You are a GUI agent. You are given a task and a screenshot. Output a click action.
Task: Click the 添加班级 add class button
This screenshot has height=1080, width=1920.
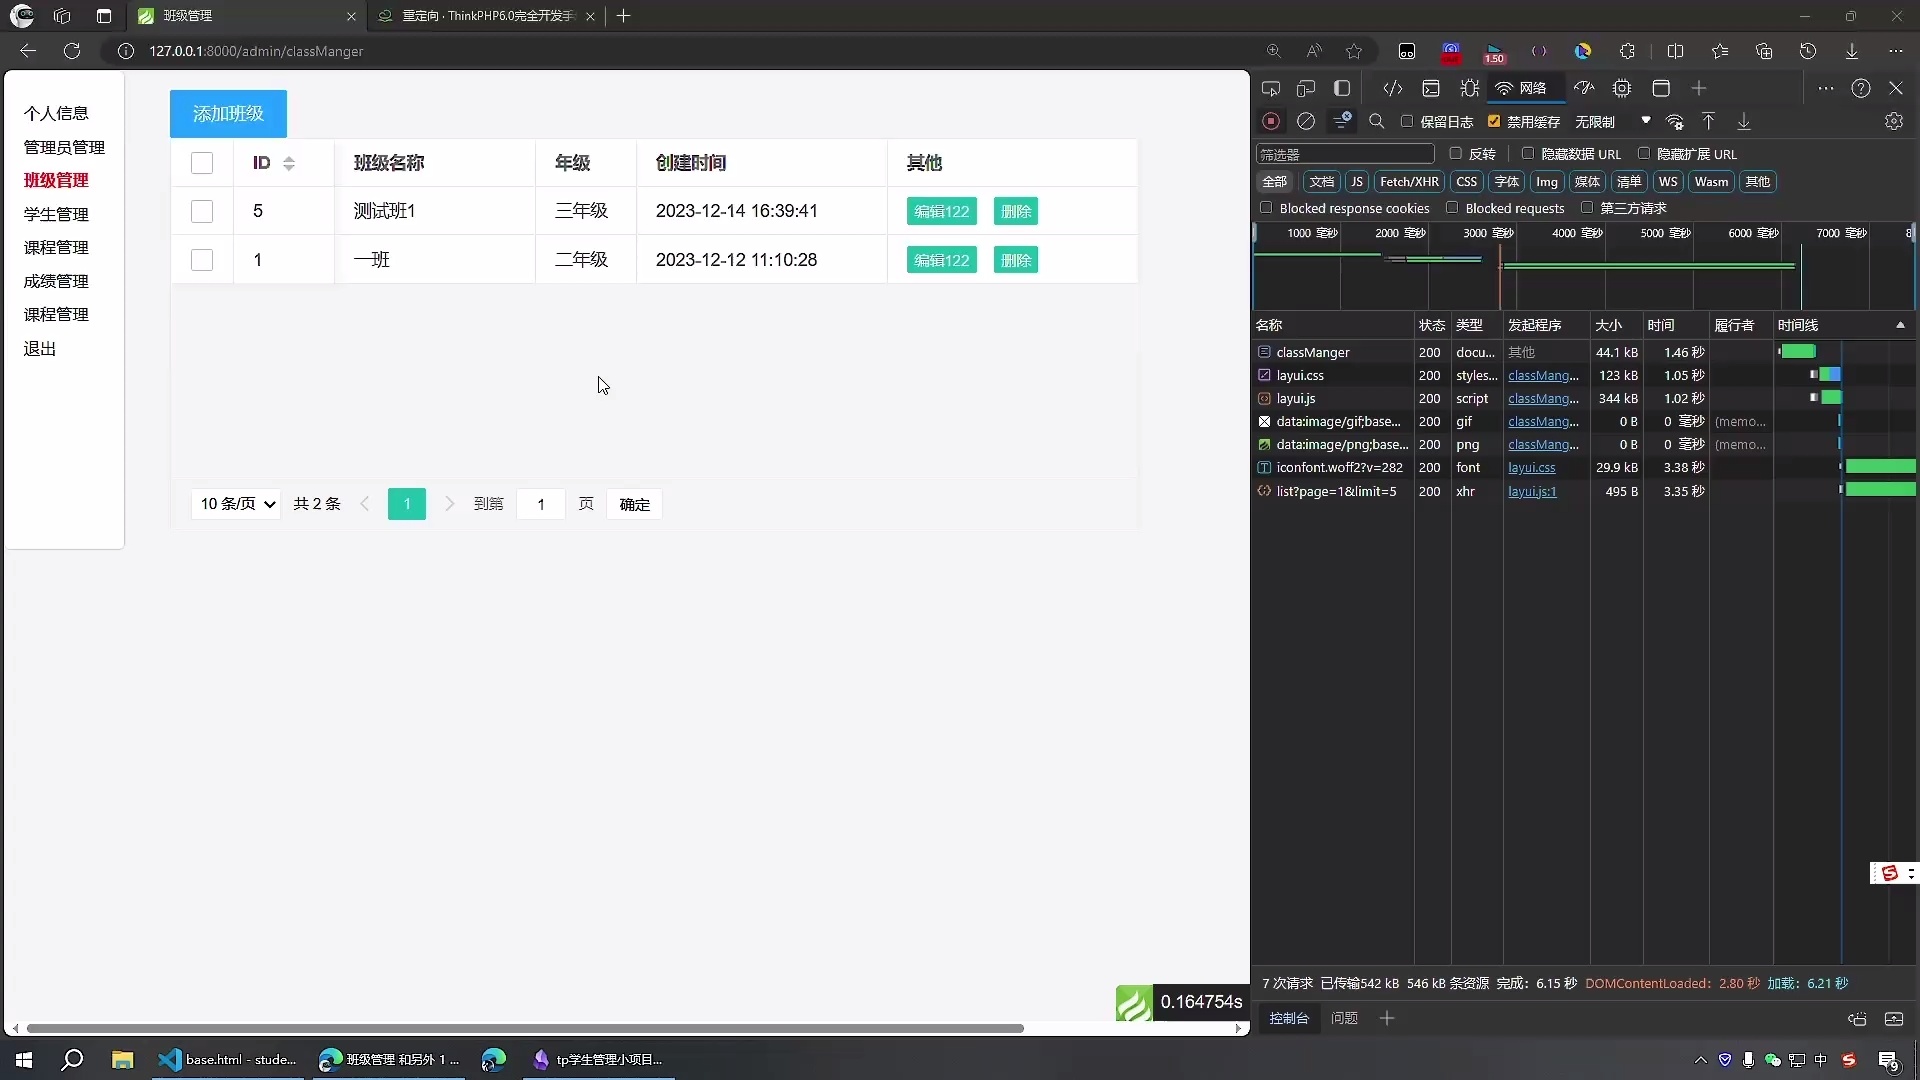pyautogui.click(x=227, y=114)
